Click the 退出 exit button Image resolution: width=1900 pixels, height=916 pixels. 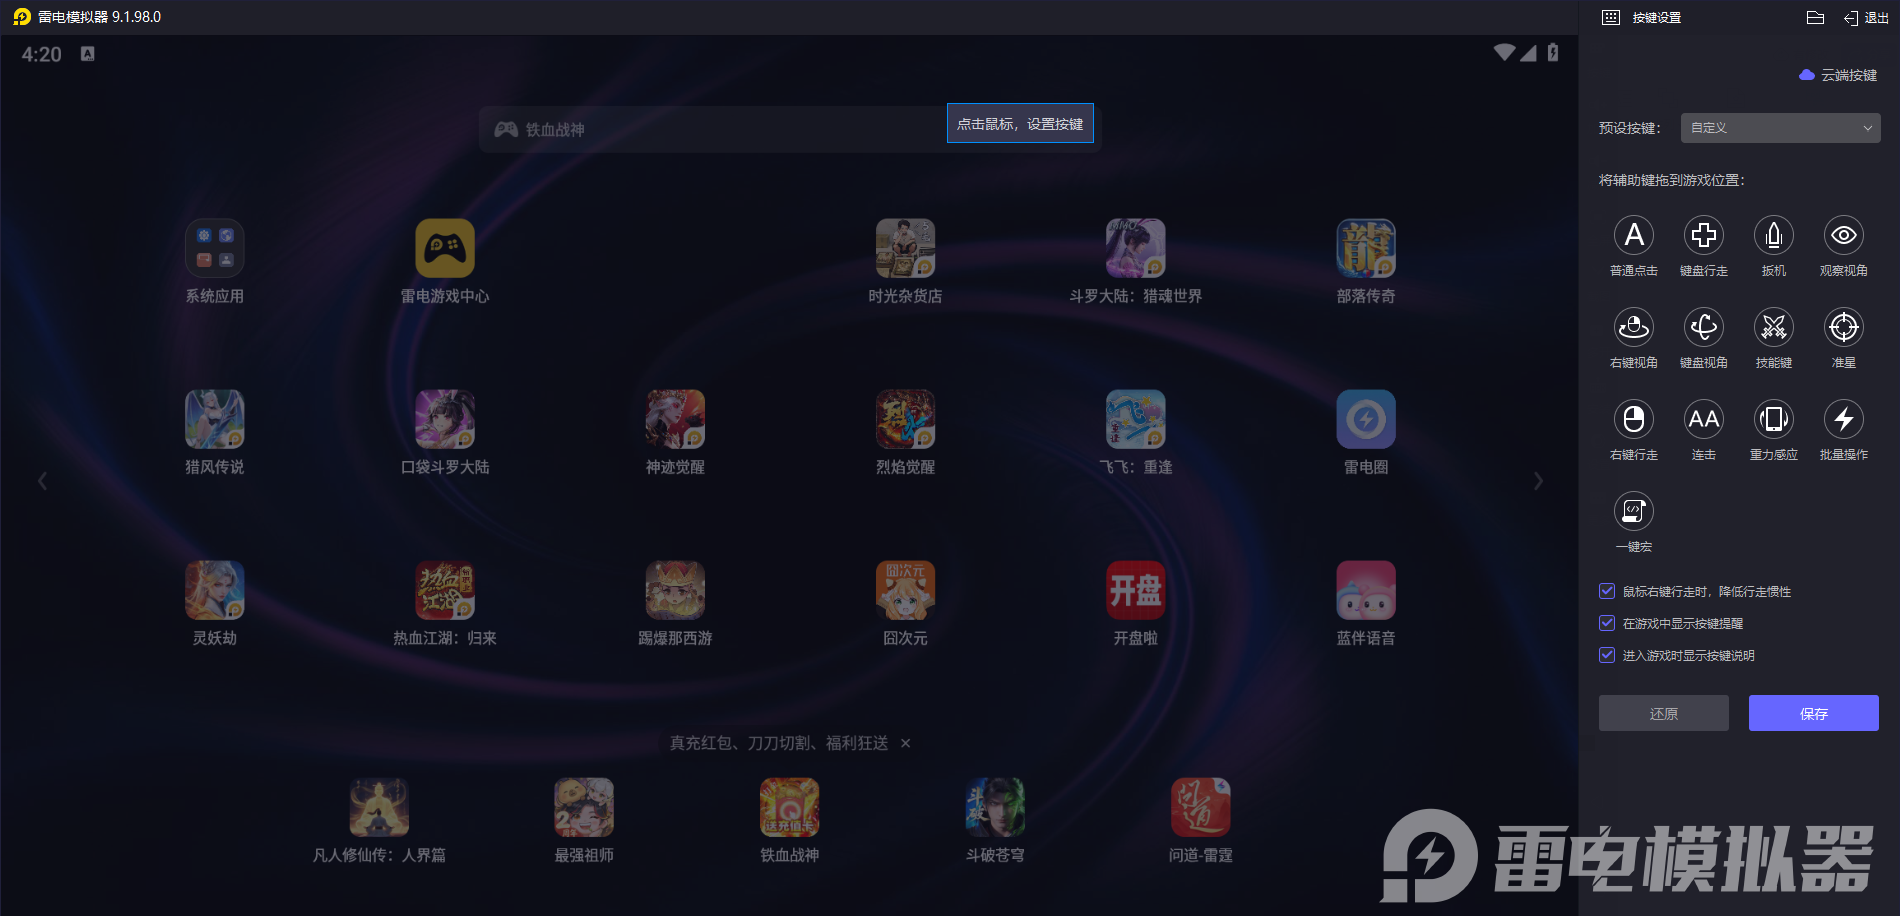point(1866,17)
